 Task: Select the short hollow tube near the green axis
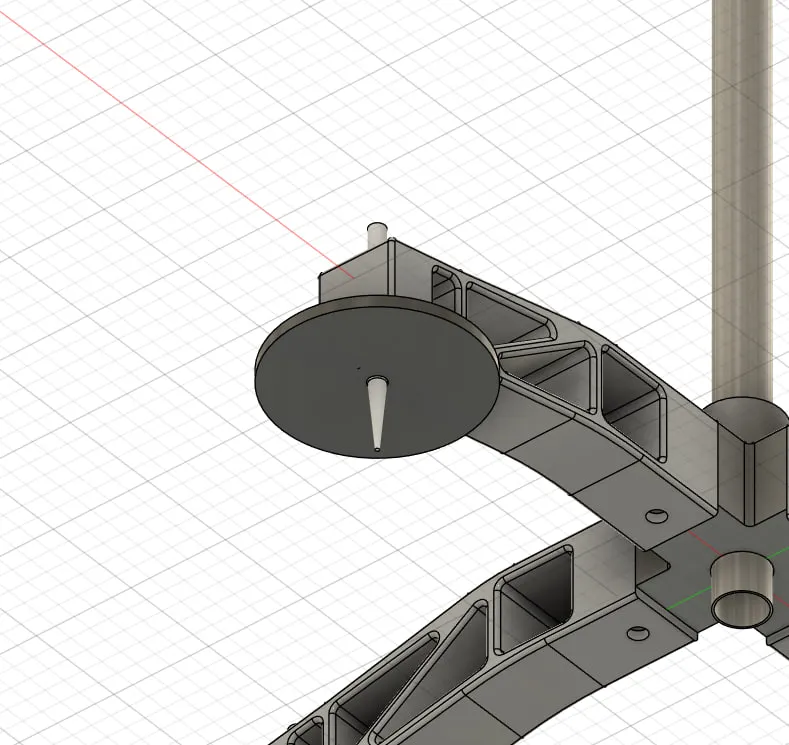click(x=742, y=590)
